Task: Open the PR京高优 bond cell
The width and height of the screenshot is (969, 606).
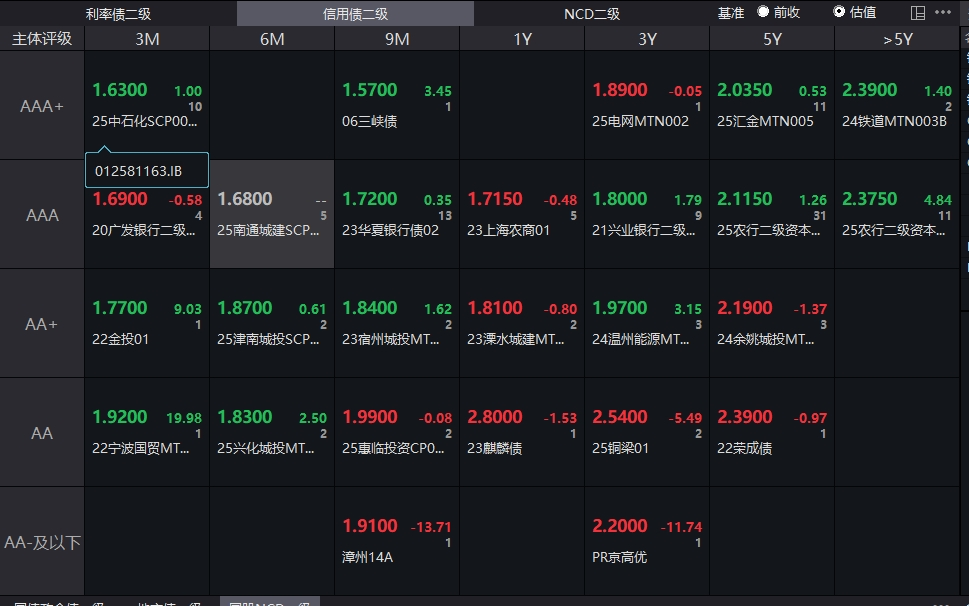Action: coord(647,542)
